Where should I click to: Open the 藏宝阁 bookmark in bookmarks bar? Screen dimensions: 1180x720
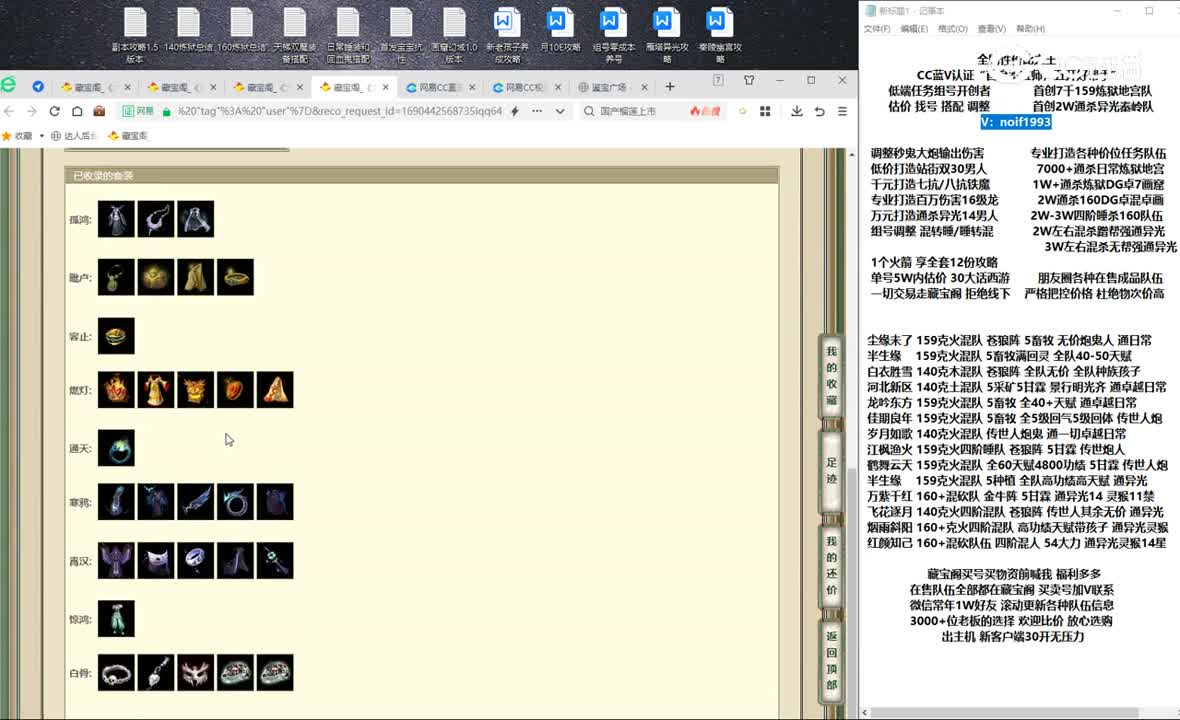point(128,136)
